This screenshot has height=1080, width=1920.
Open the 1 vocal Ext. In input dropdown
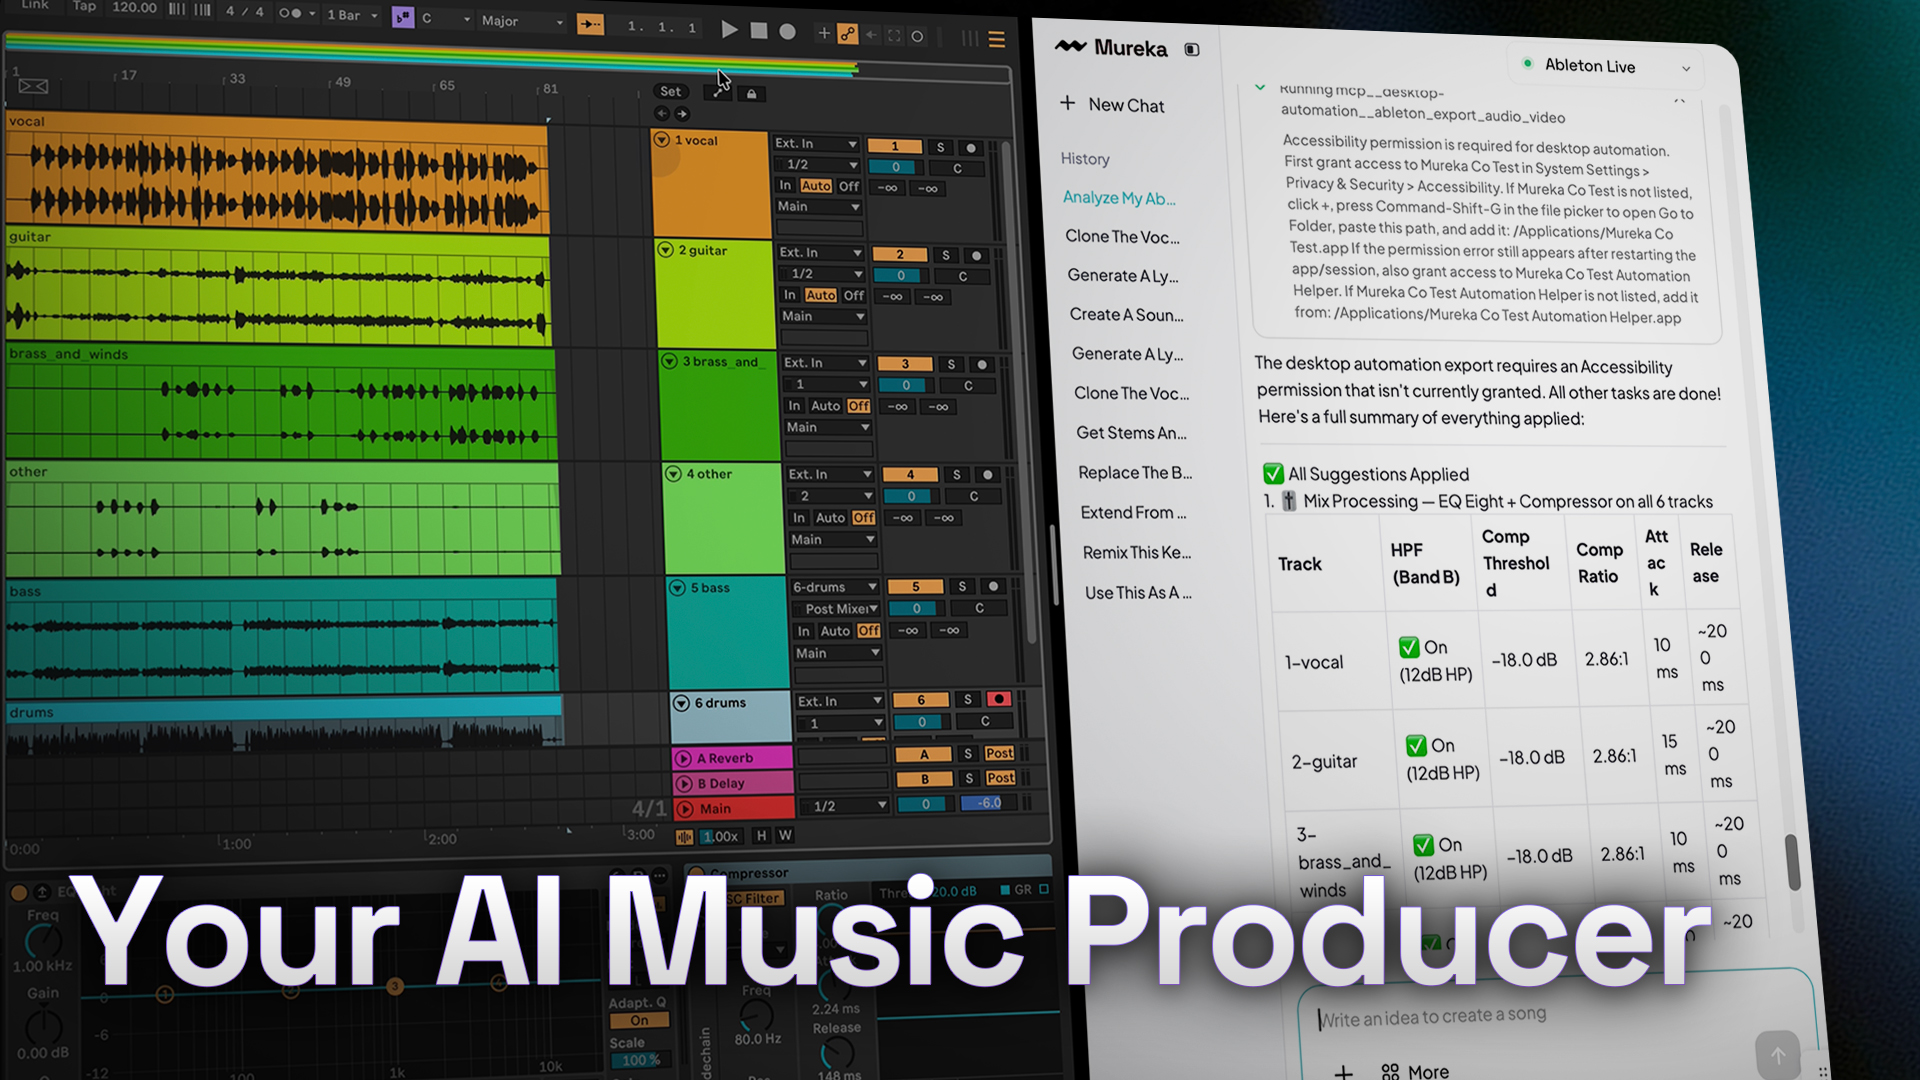(816, 144)
